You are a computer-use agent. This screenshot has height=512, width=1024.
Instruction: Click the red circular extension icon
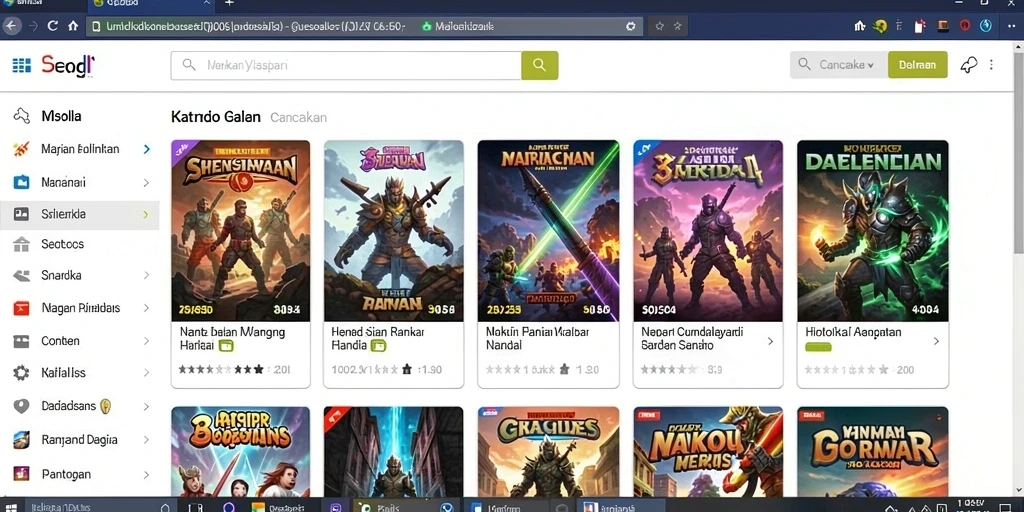[965, 26]
